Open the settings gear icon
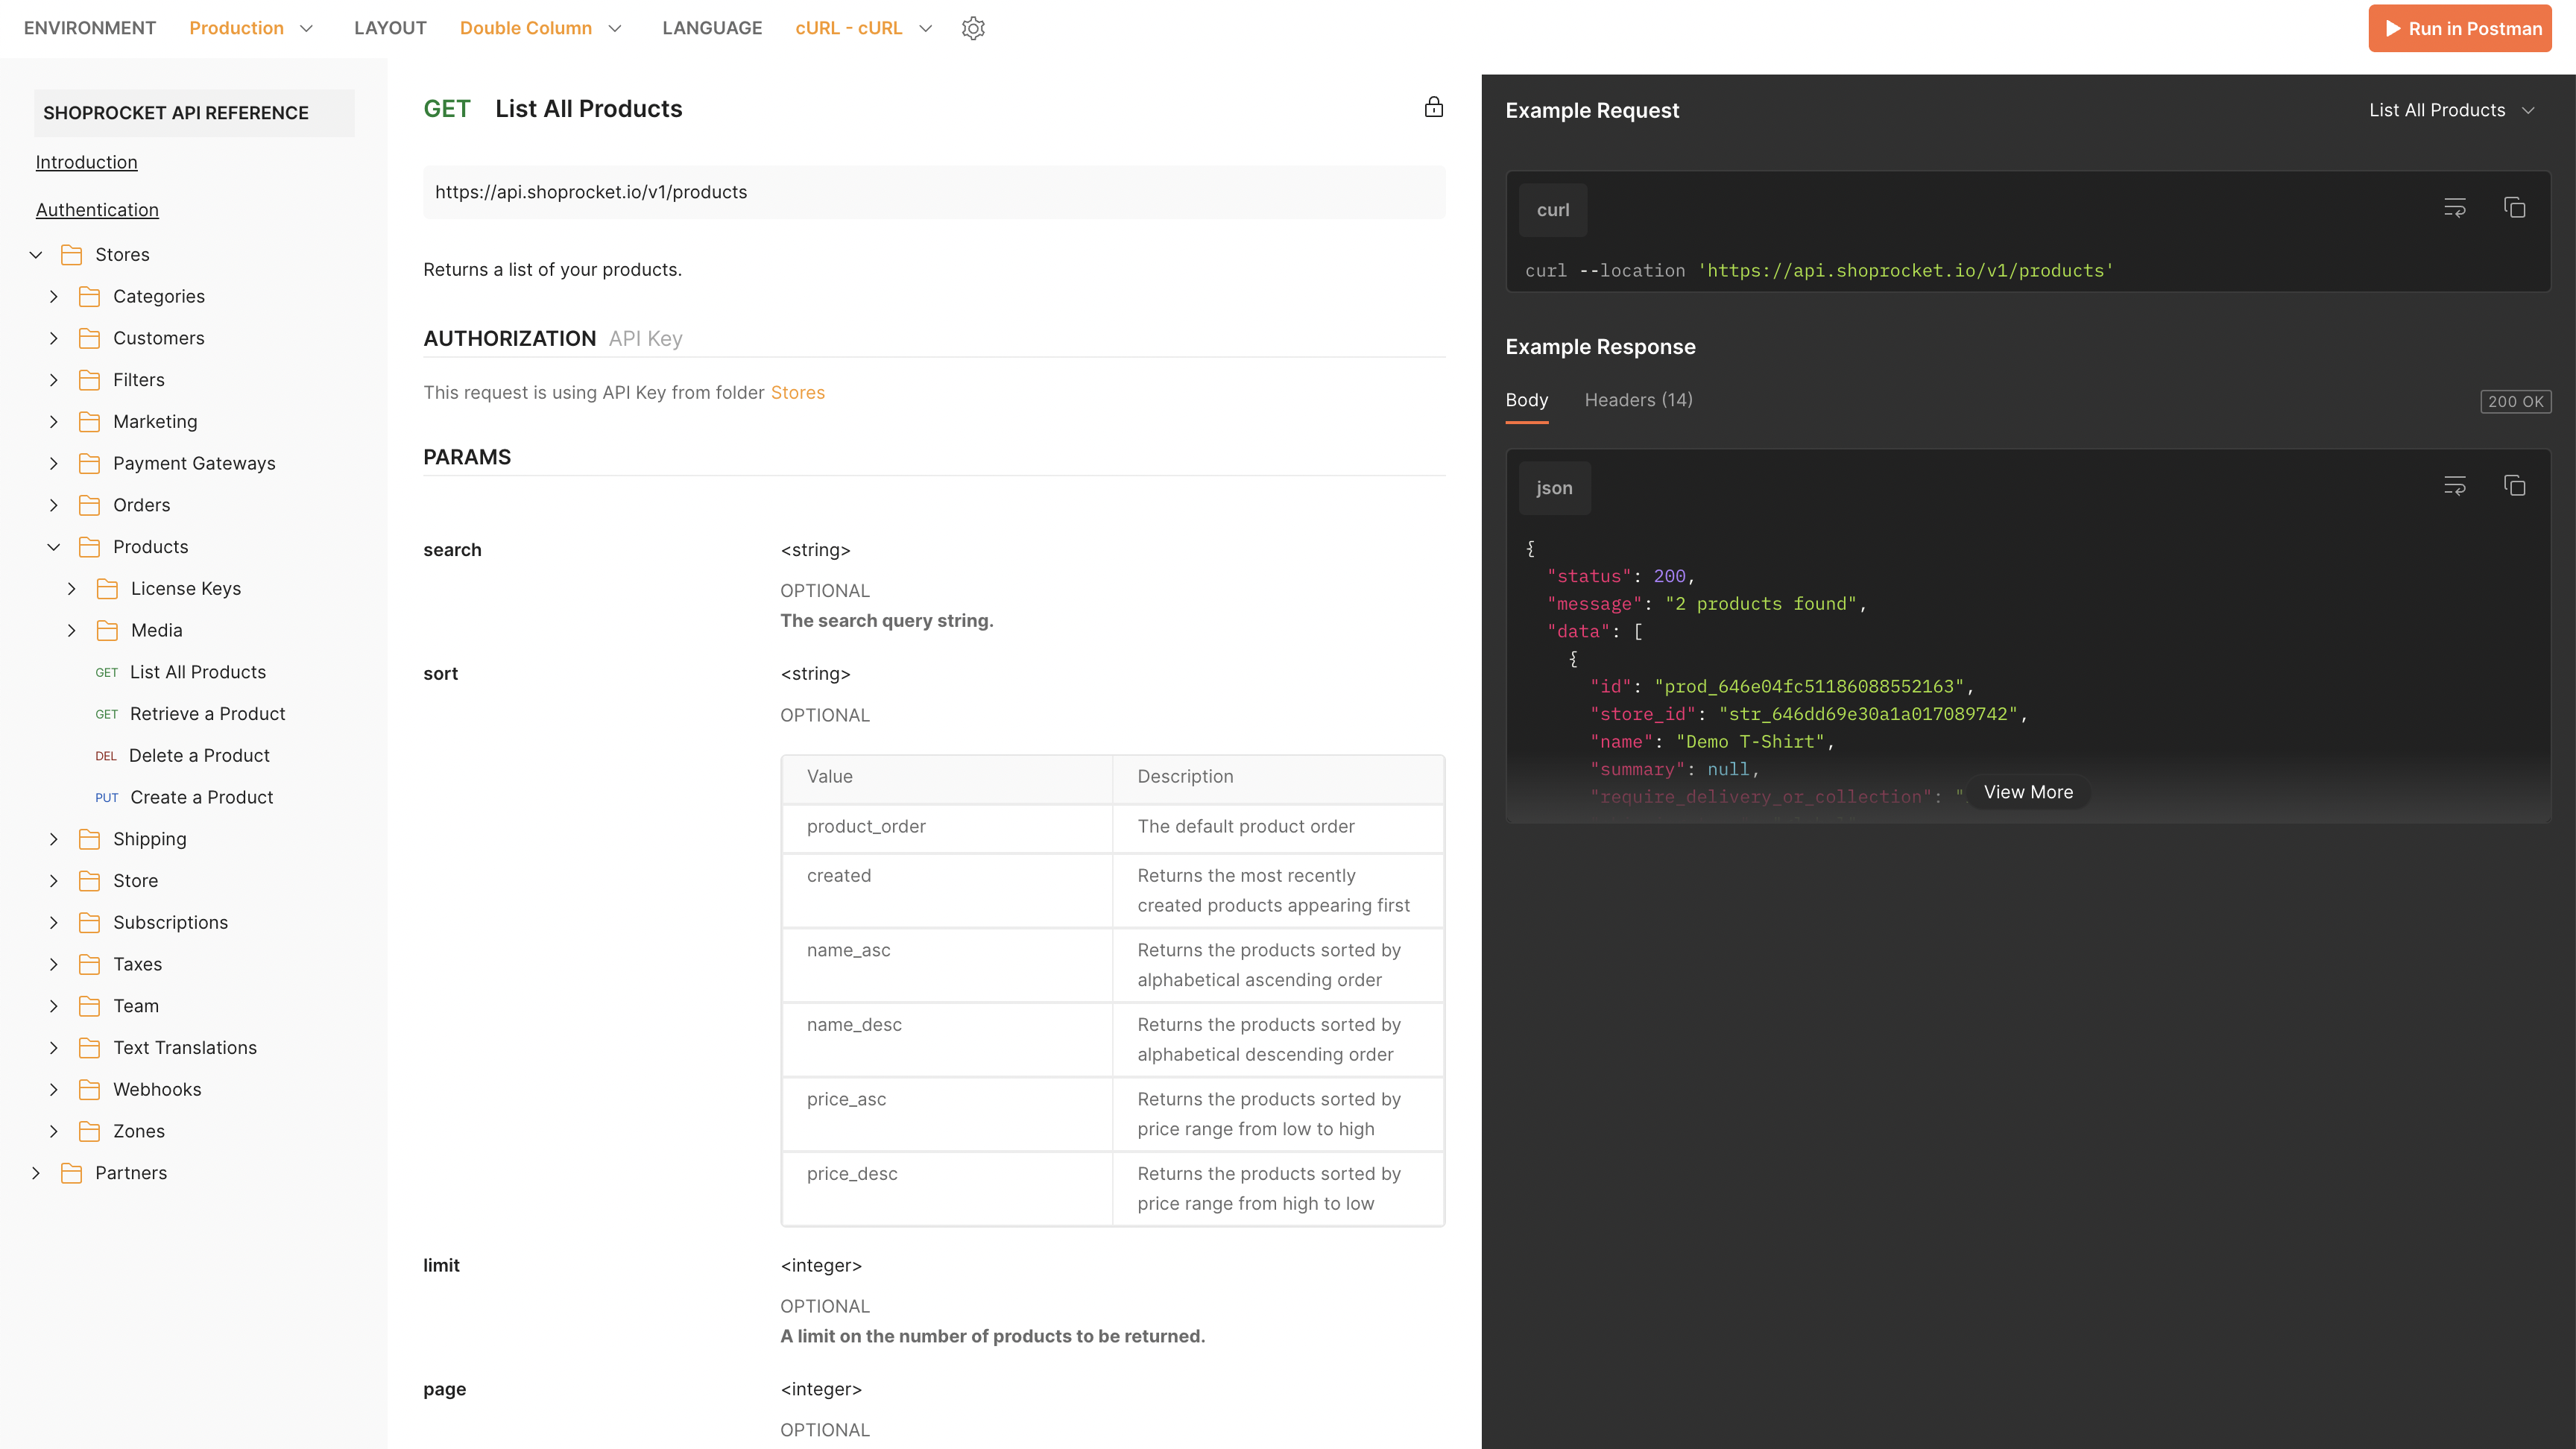This screenshot has width=2576, height=1449. [973, 28]
